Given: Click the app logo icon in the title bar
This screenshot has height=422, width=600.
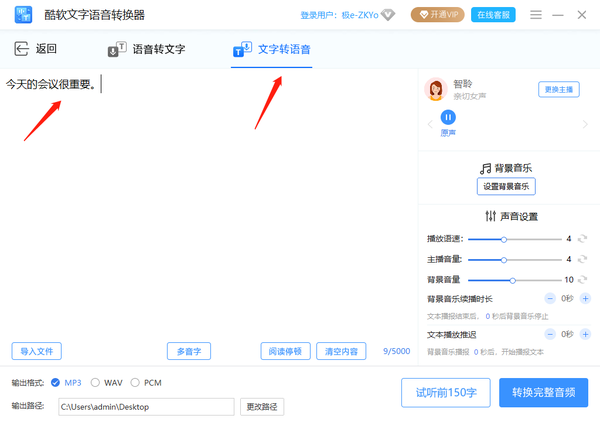Looking at the screenshot, I should [x=23, y=15].
